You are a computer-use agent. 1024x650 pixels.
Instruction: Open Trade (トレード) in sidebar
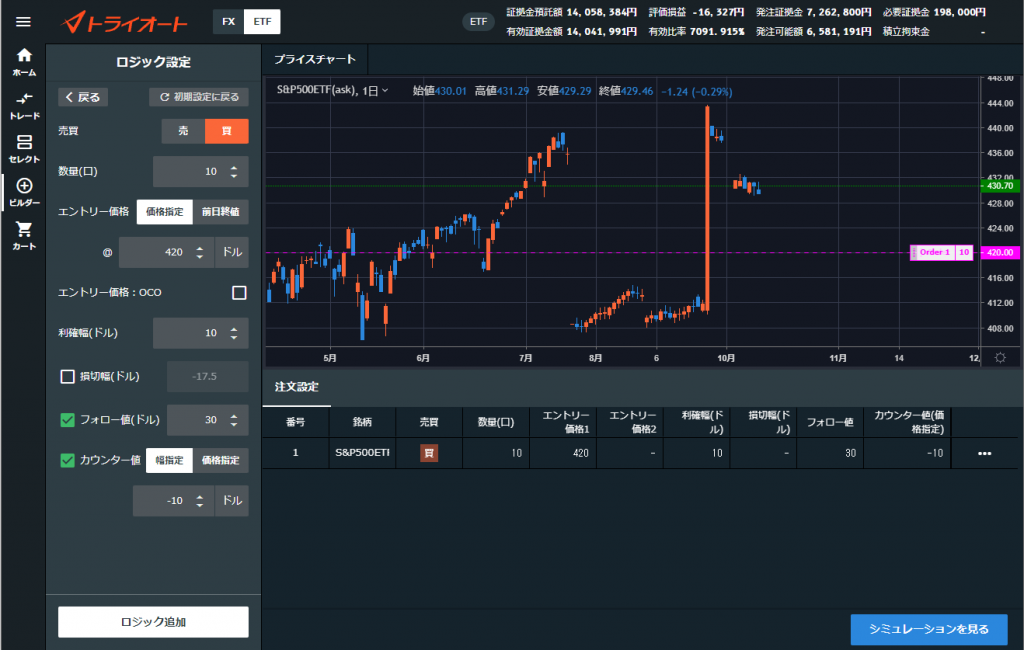24,106
